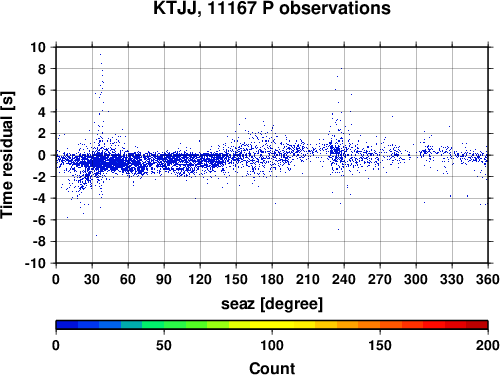This screenshot has height=375, width=500.
Task: Click the yellow segment near 100 count
Action: click(272, 325)
